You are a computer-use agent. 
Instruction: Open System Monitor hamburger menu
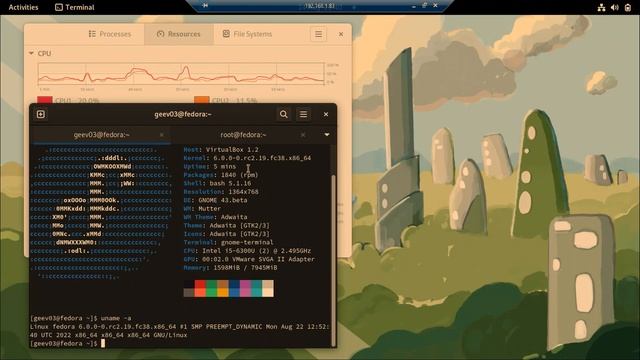click(x=318, y=34)
